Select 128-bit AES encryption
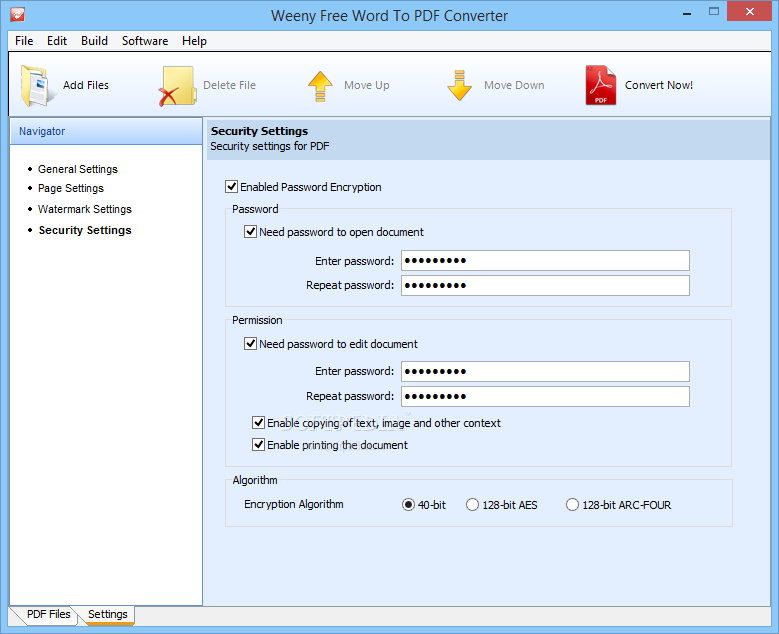This screenshot has width=779, height=634. 472,505
